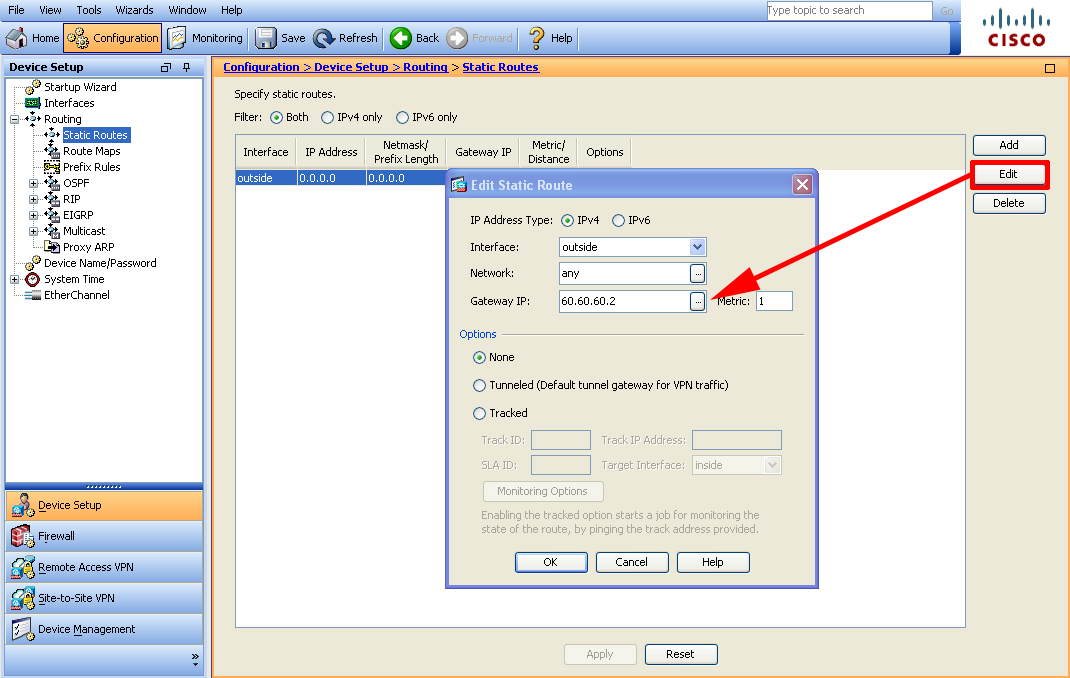Open the Wizards menu

click(134, 10)
